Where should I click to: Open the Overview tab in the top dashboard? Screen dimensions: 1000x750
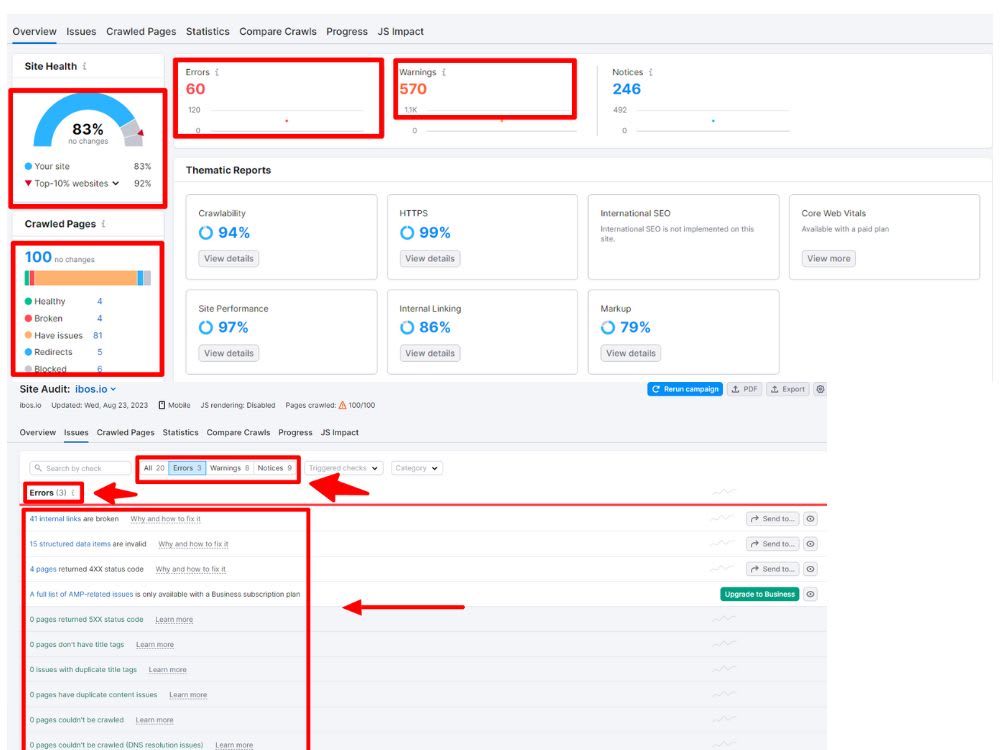tap(34, 31)
